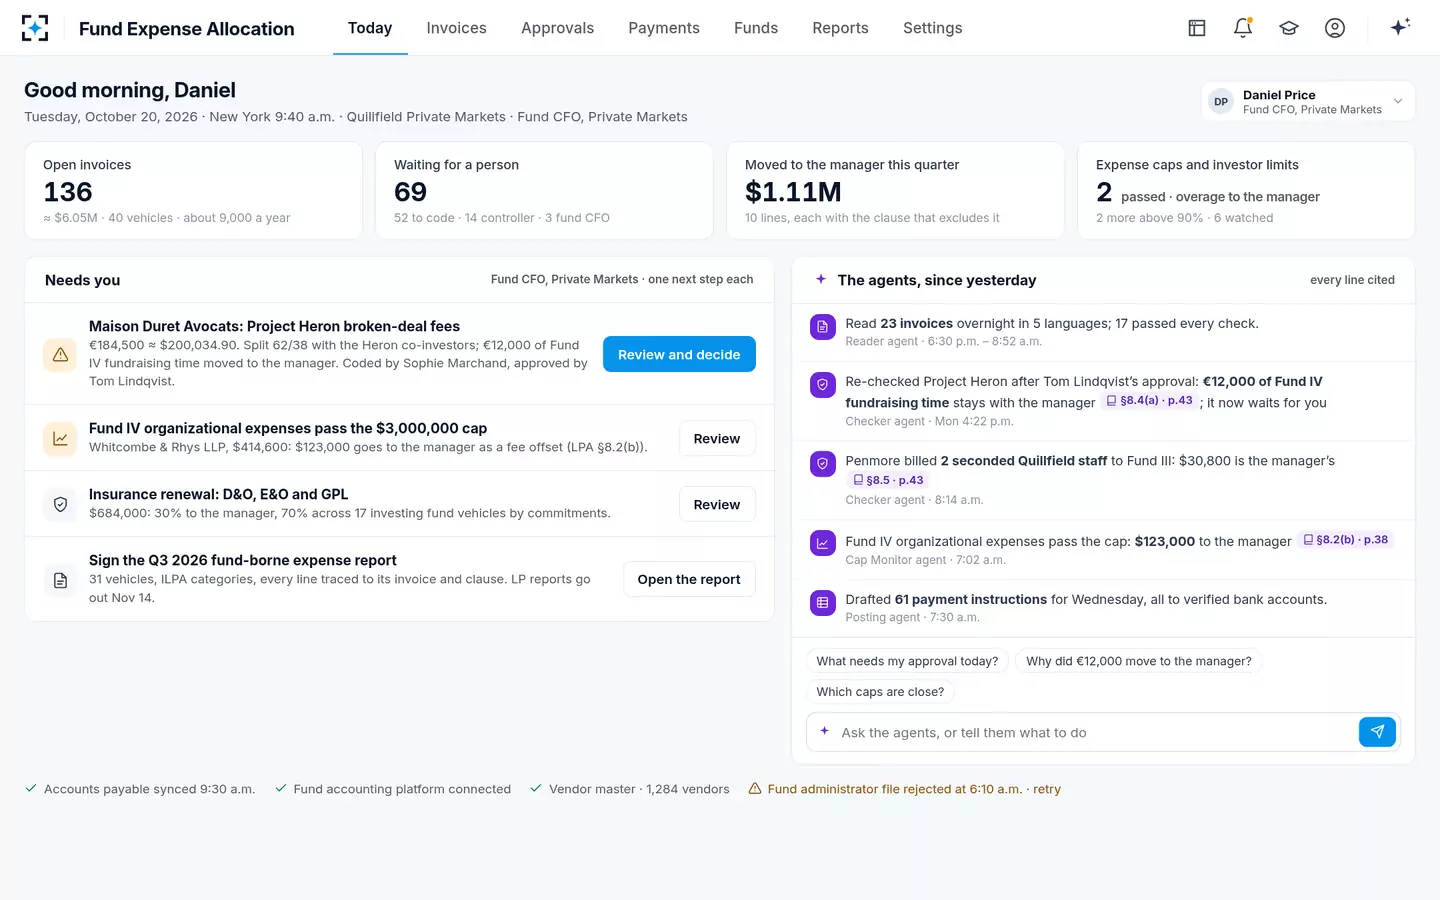This screenshot has height=900, width=1440.
Task: Select 'What needs my approval today?' suggestion
Action: (x=907, y=661)
